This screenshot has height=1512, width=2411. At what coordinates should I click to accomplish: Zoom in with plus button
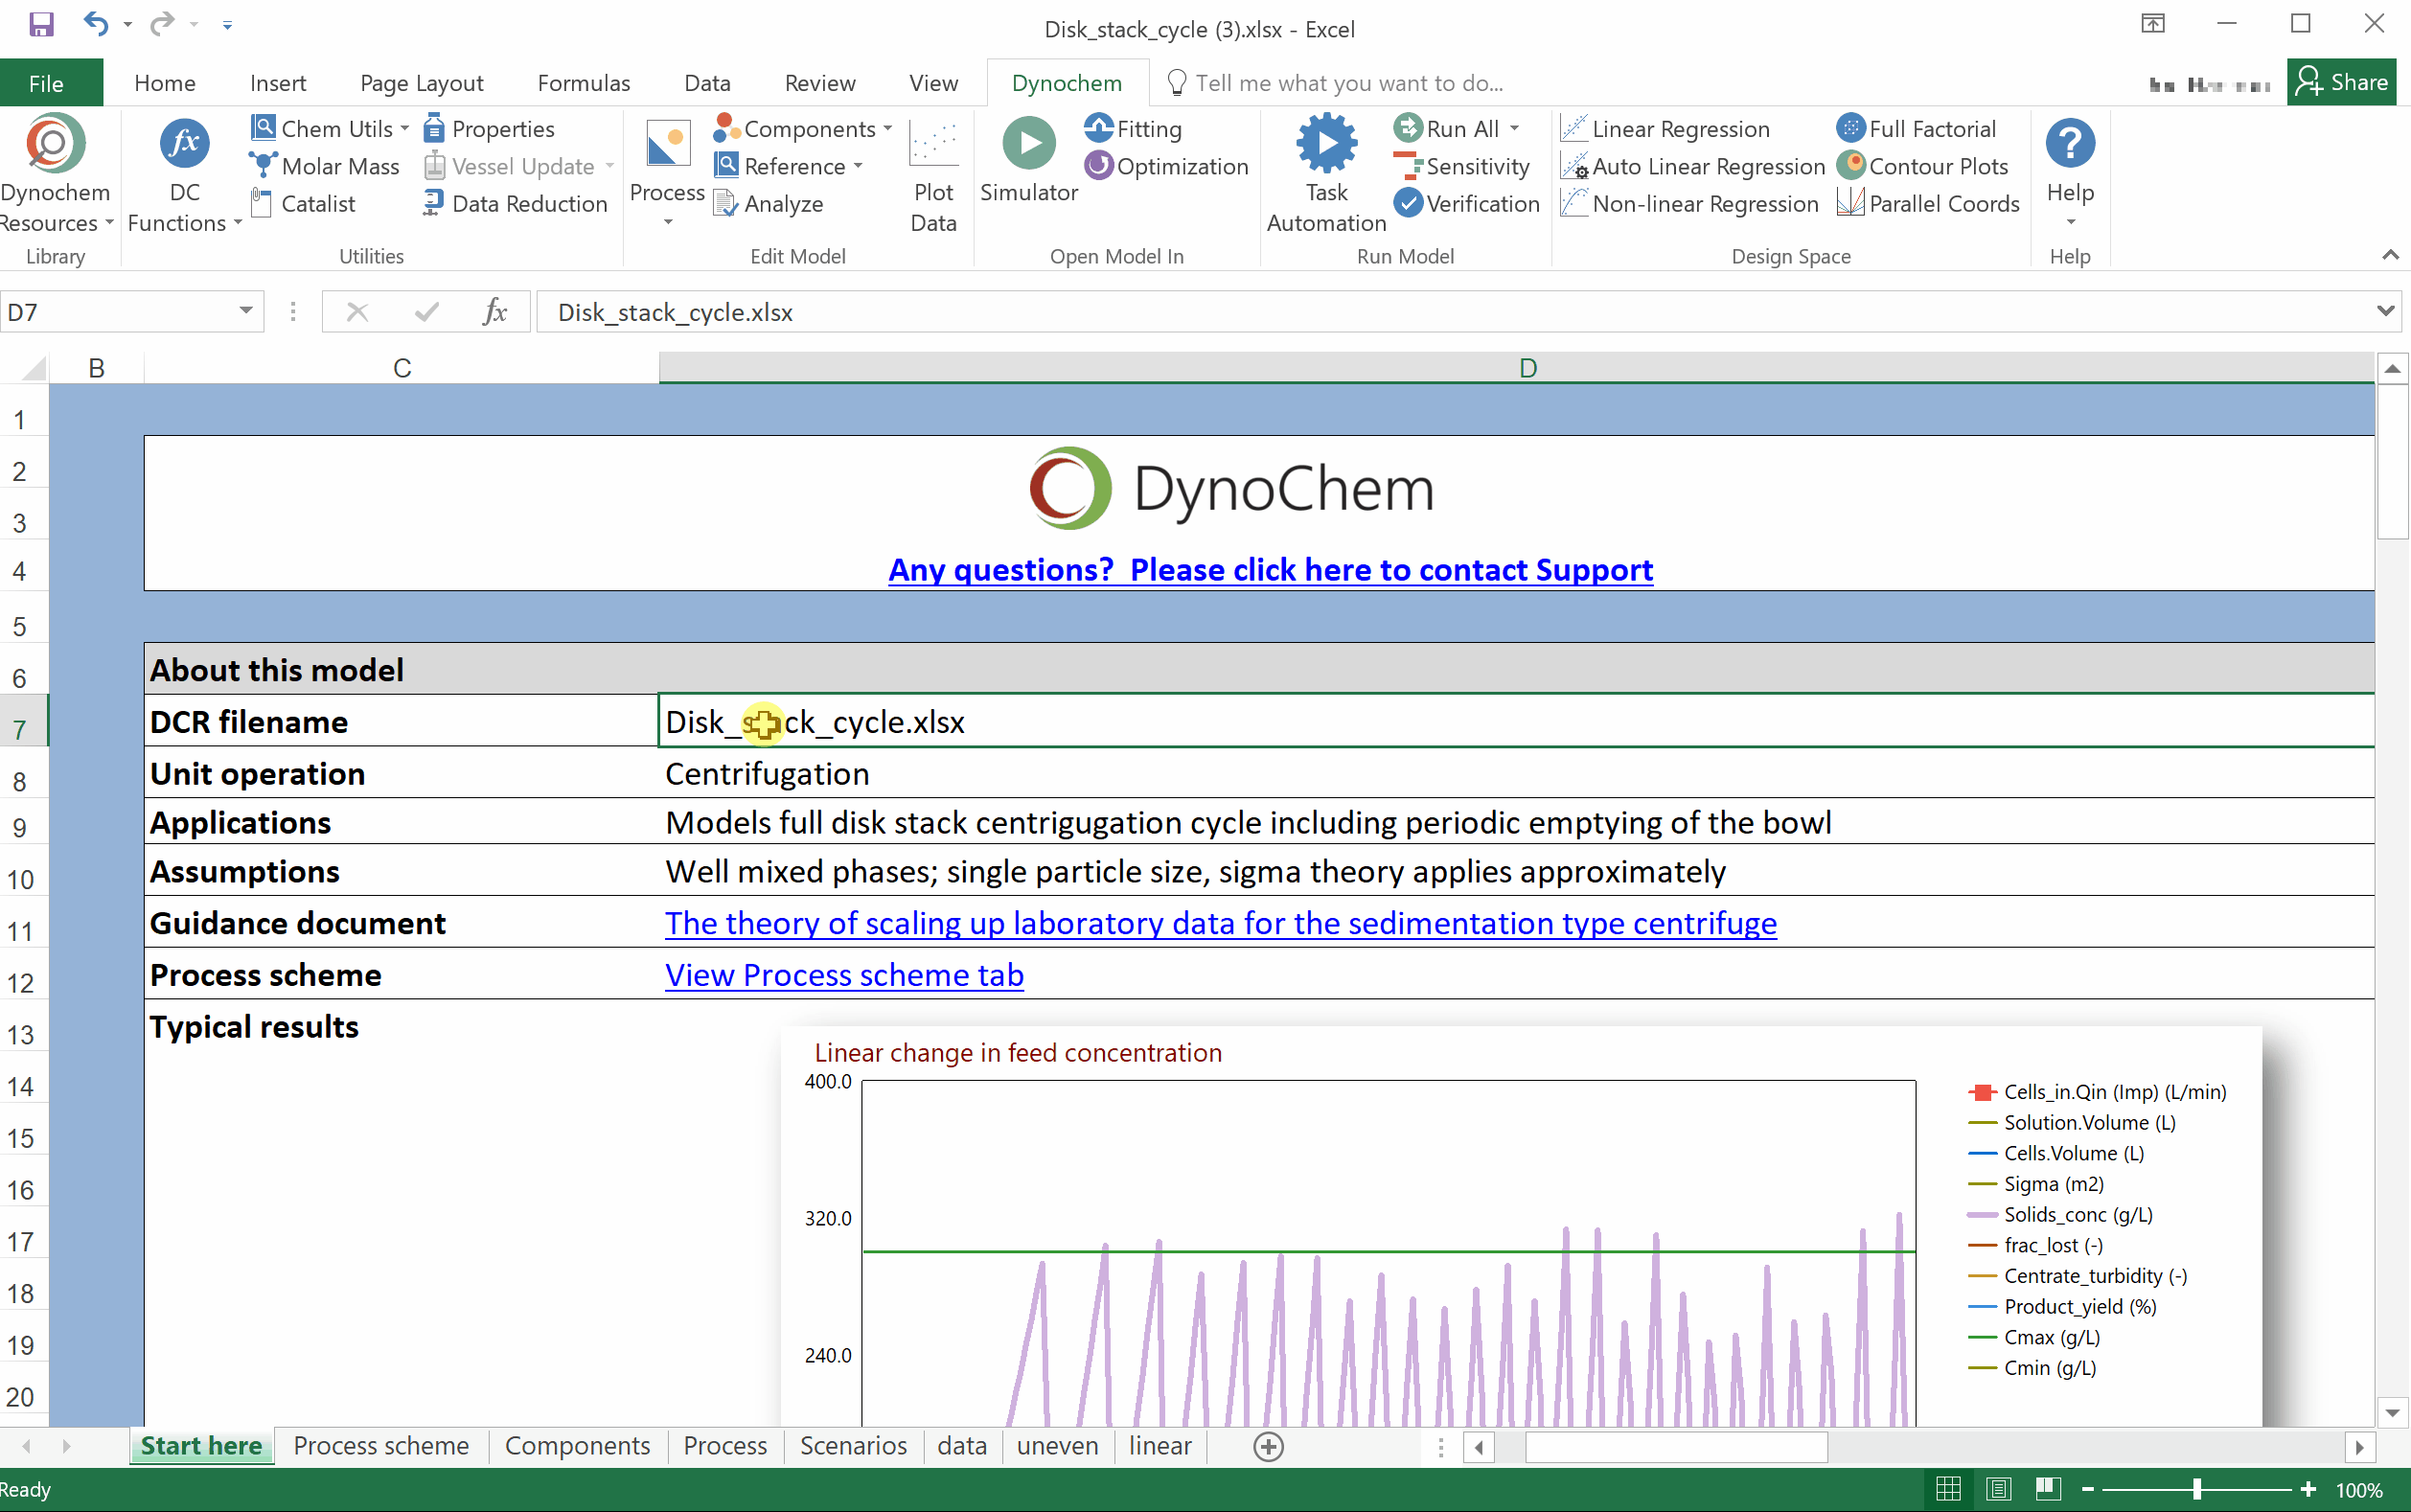click(2308, 1490)
